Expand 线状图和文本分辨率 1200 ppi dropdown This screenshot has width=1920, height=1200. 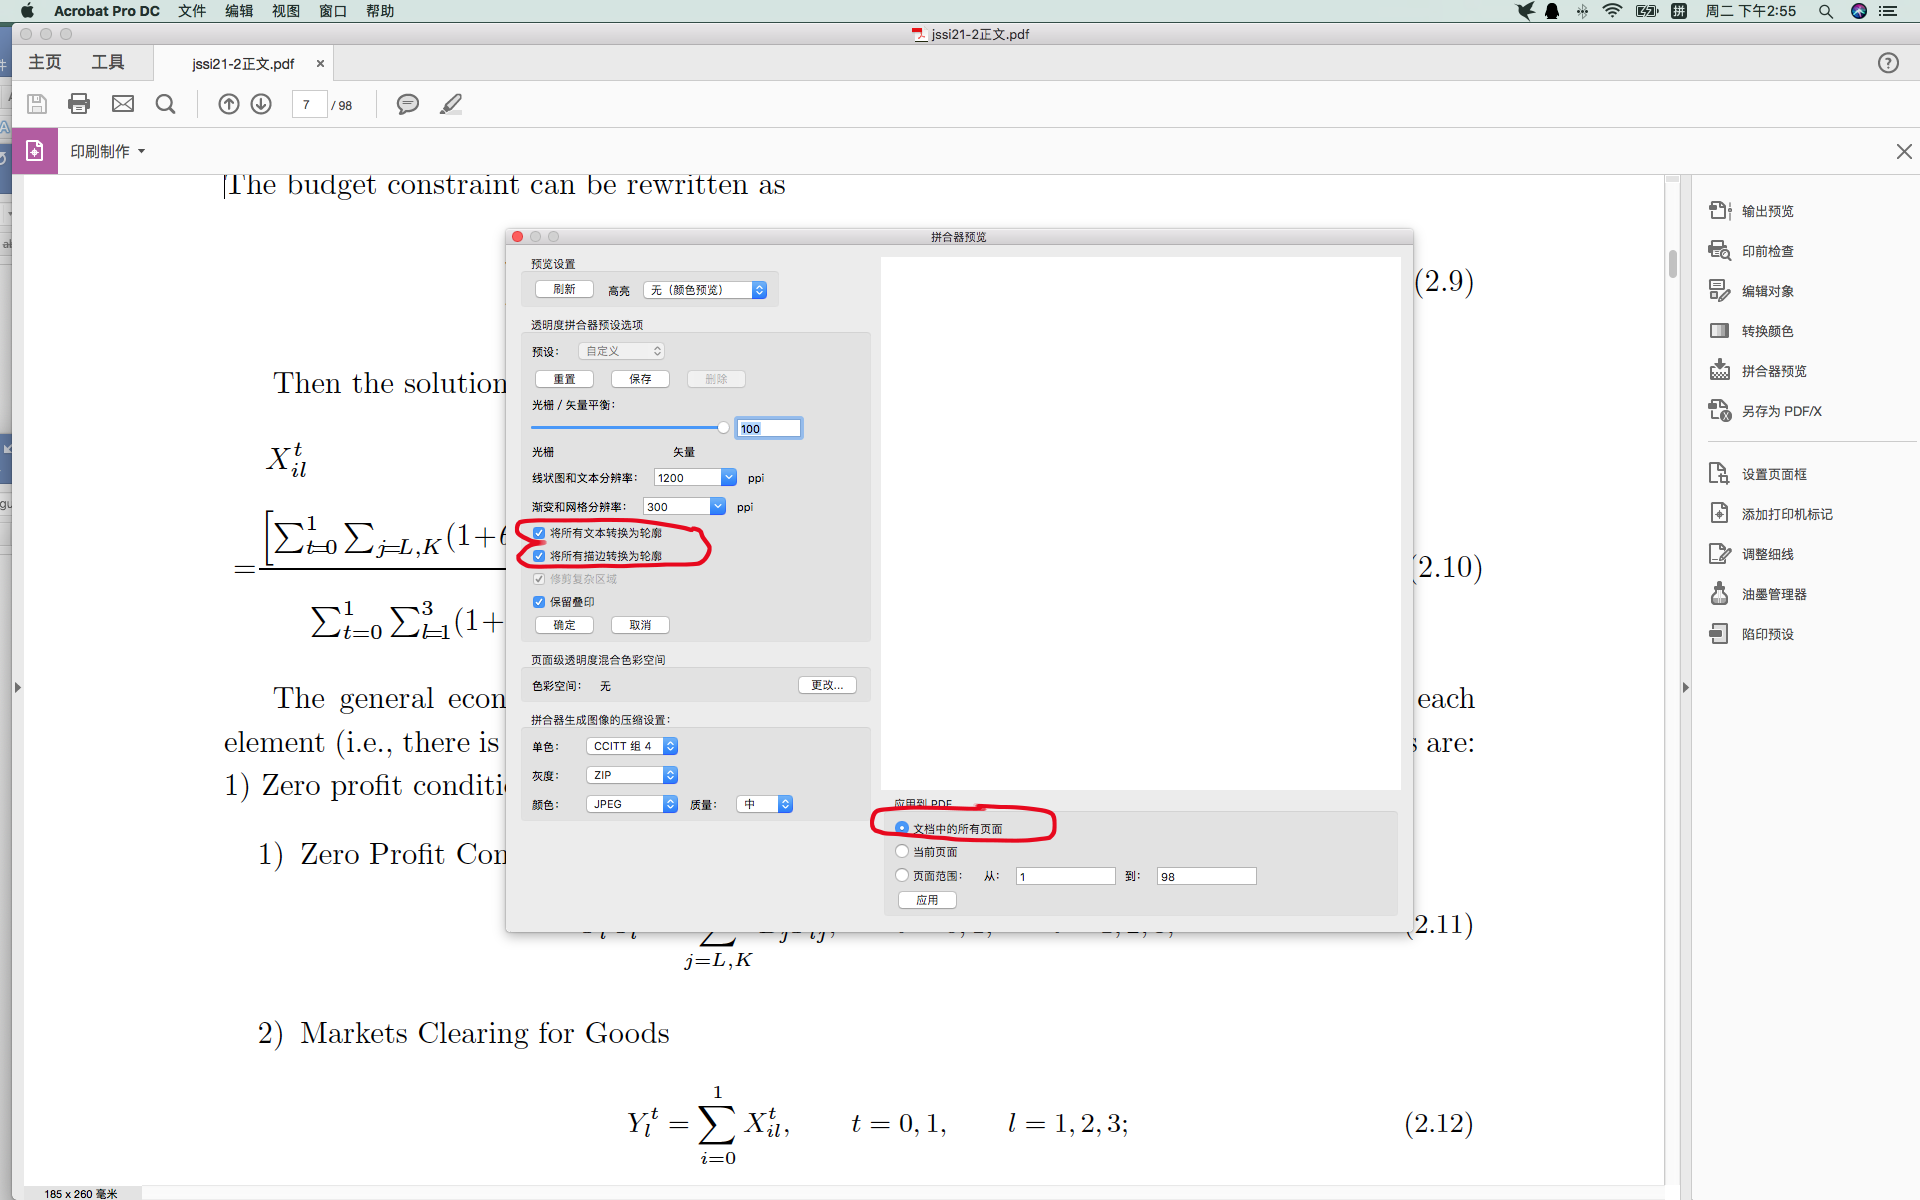(728, 478)
